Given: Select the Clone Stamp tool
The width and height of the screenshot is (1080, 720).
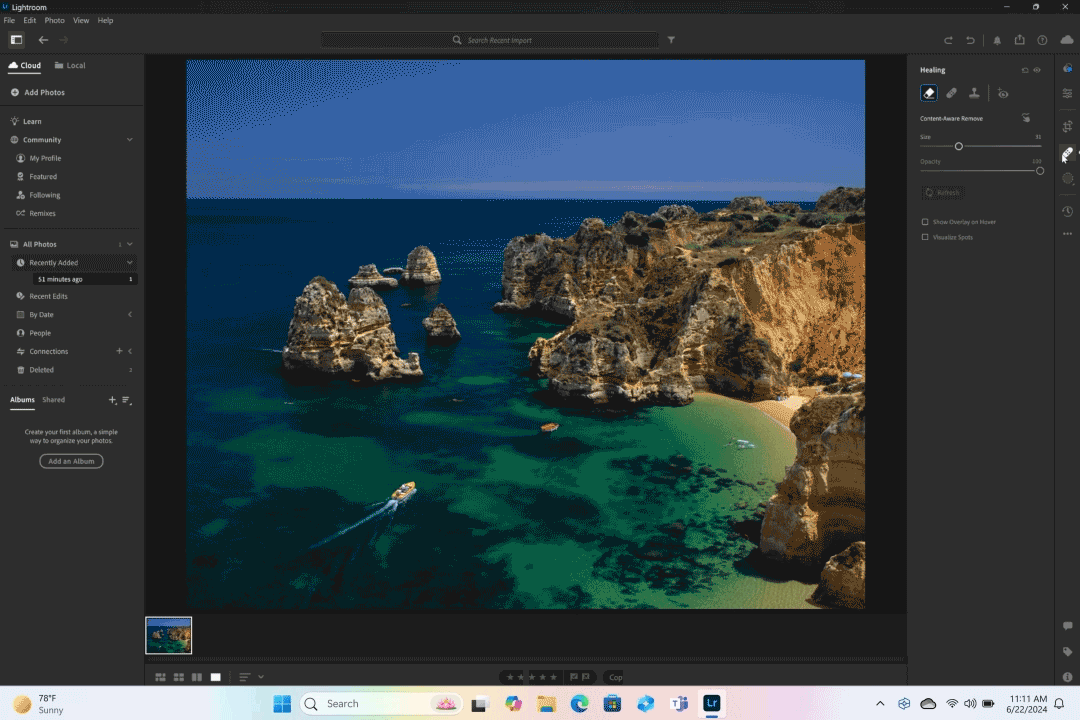Looking at the screenshot, I should (x=975, y=92).
